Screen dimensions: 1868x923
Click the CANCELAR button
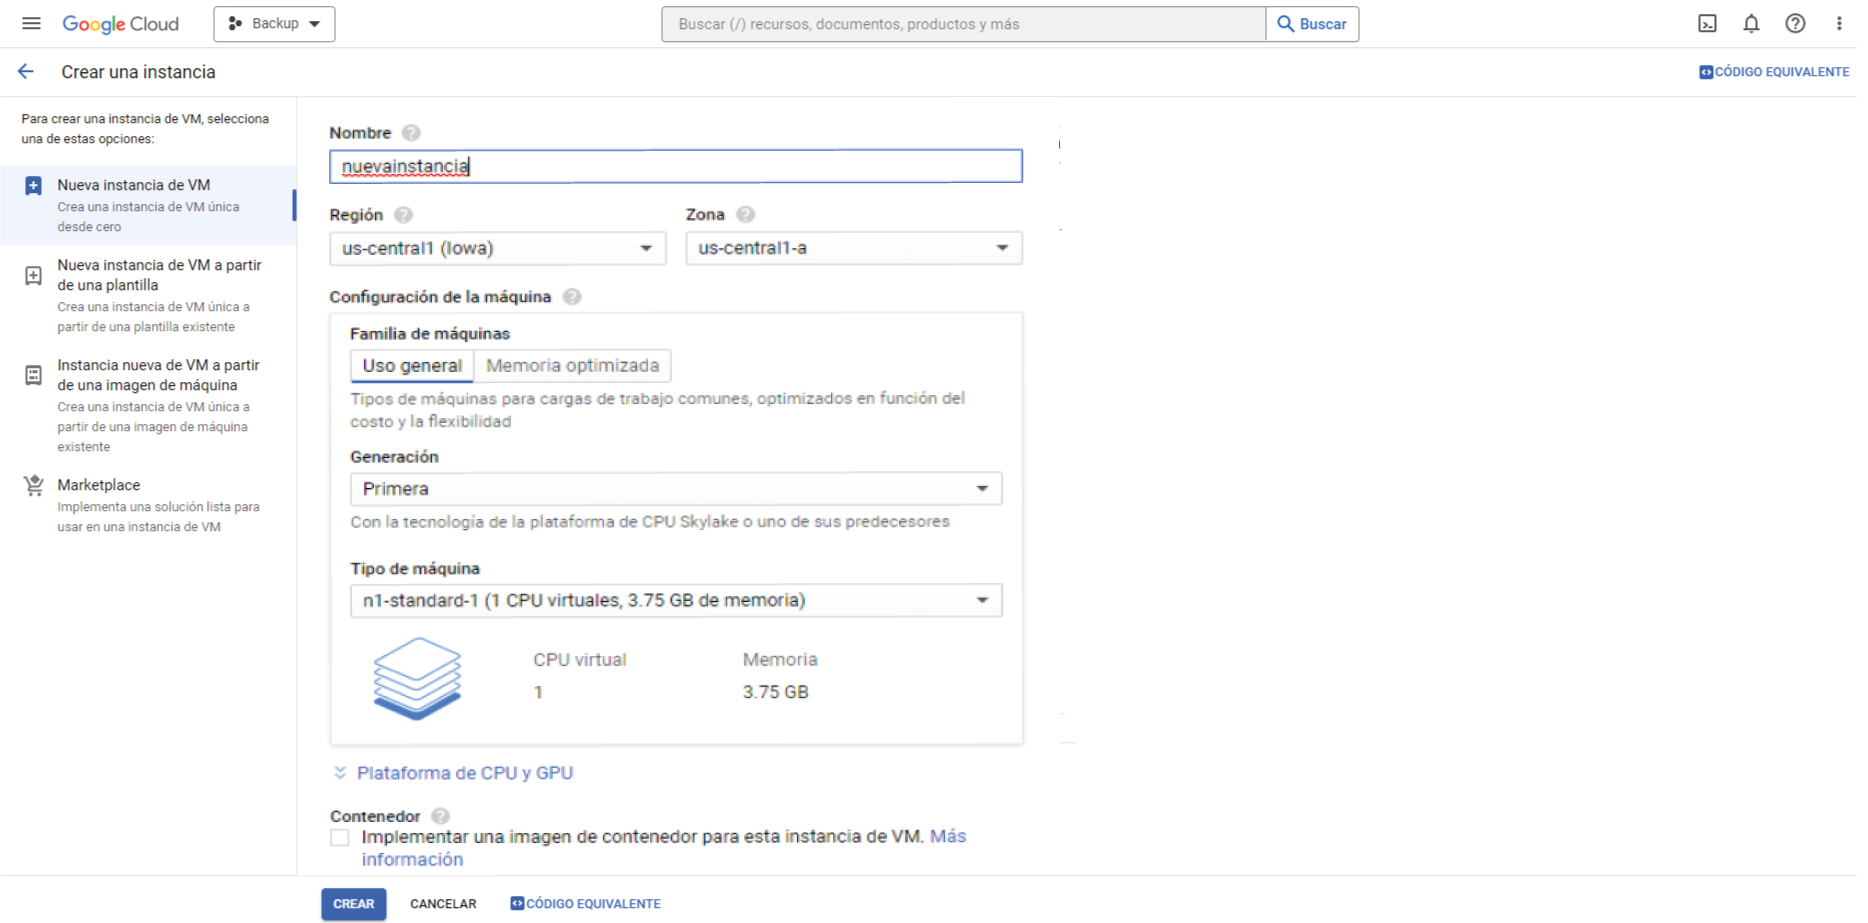point(443,904)
